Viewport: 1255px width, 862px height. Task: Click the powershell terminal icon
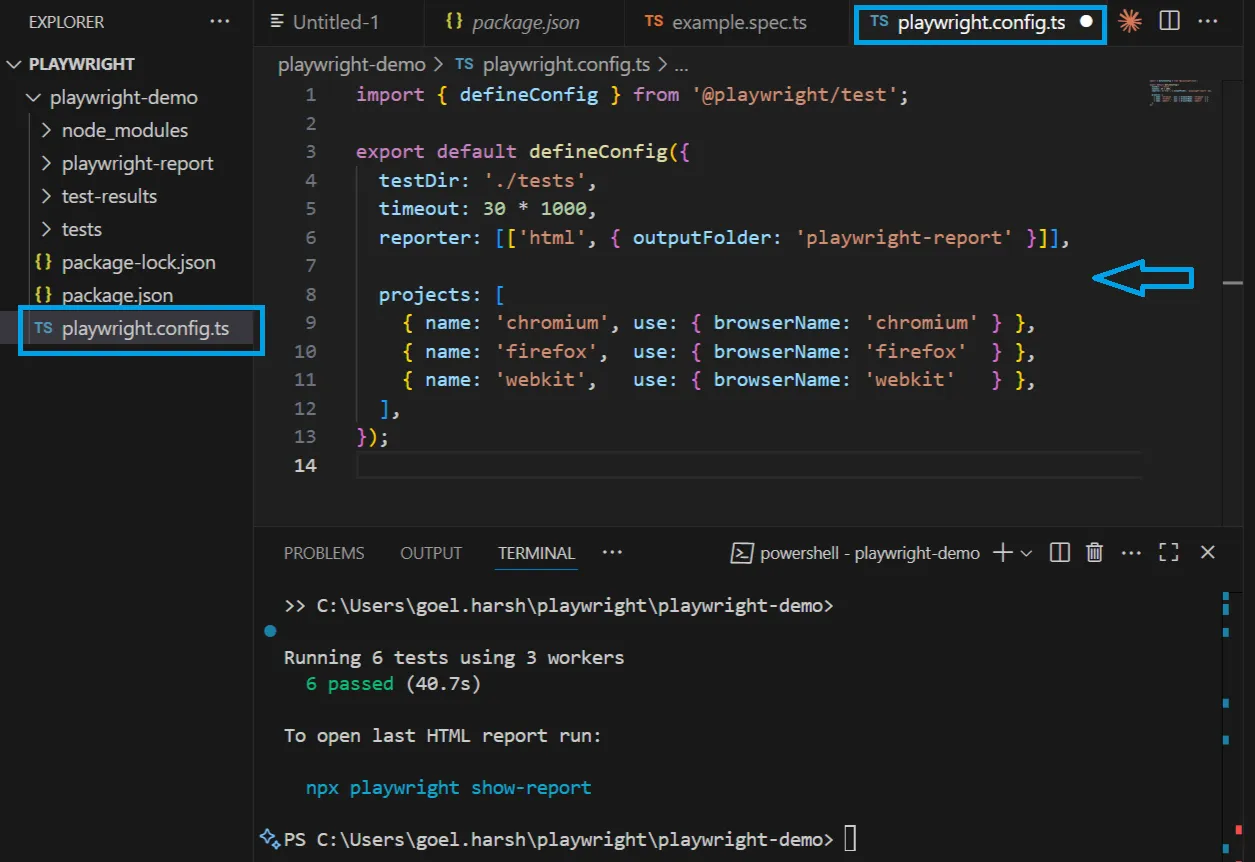[742, 553]
